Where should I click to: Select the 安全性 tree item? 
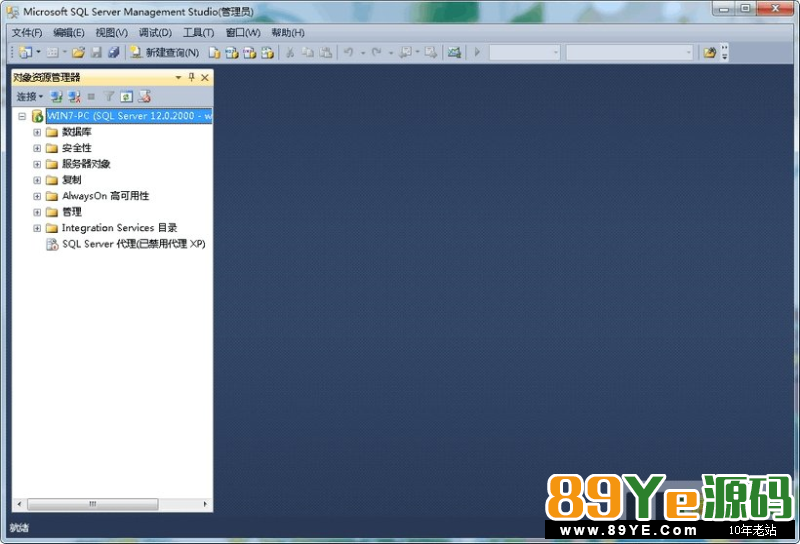77,148
